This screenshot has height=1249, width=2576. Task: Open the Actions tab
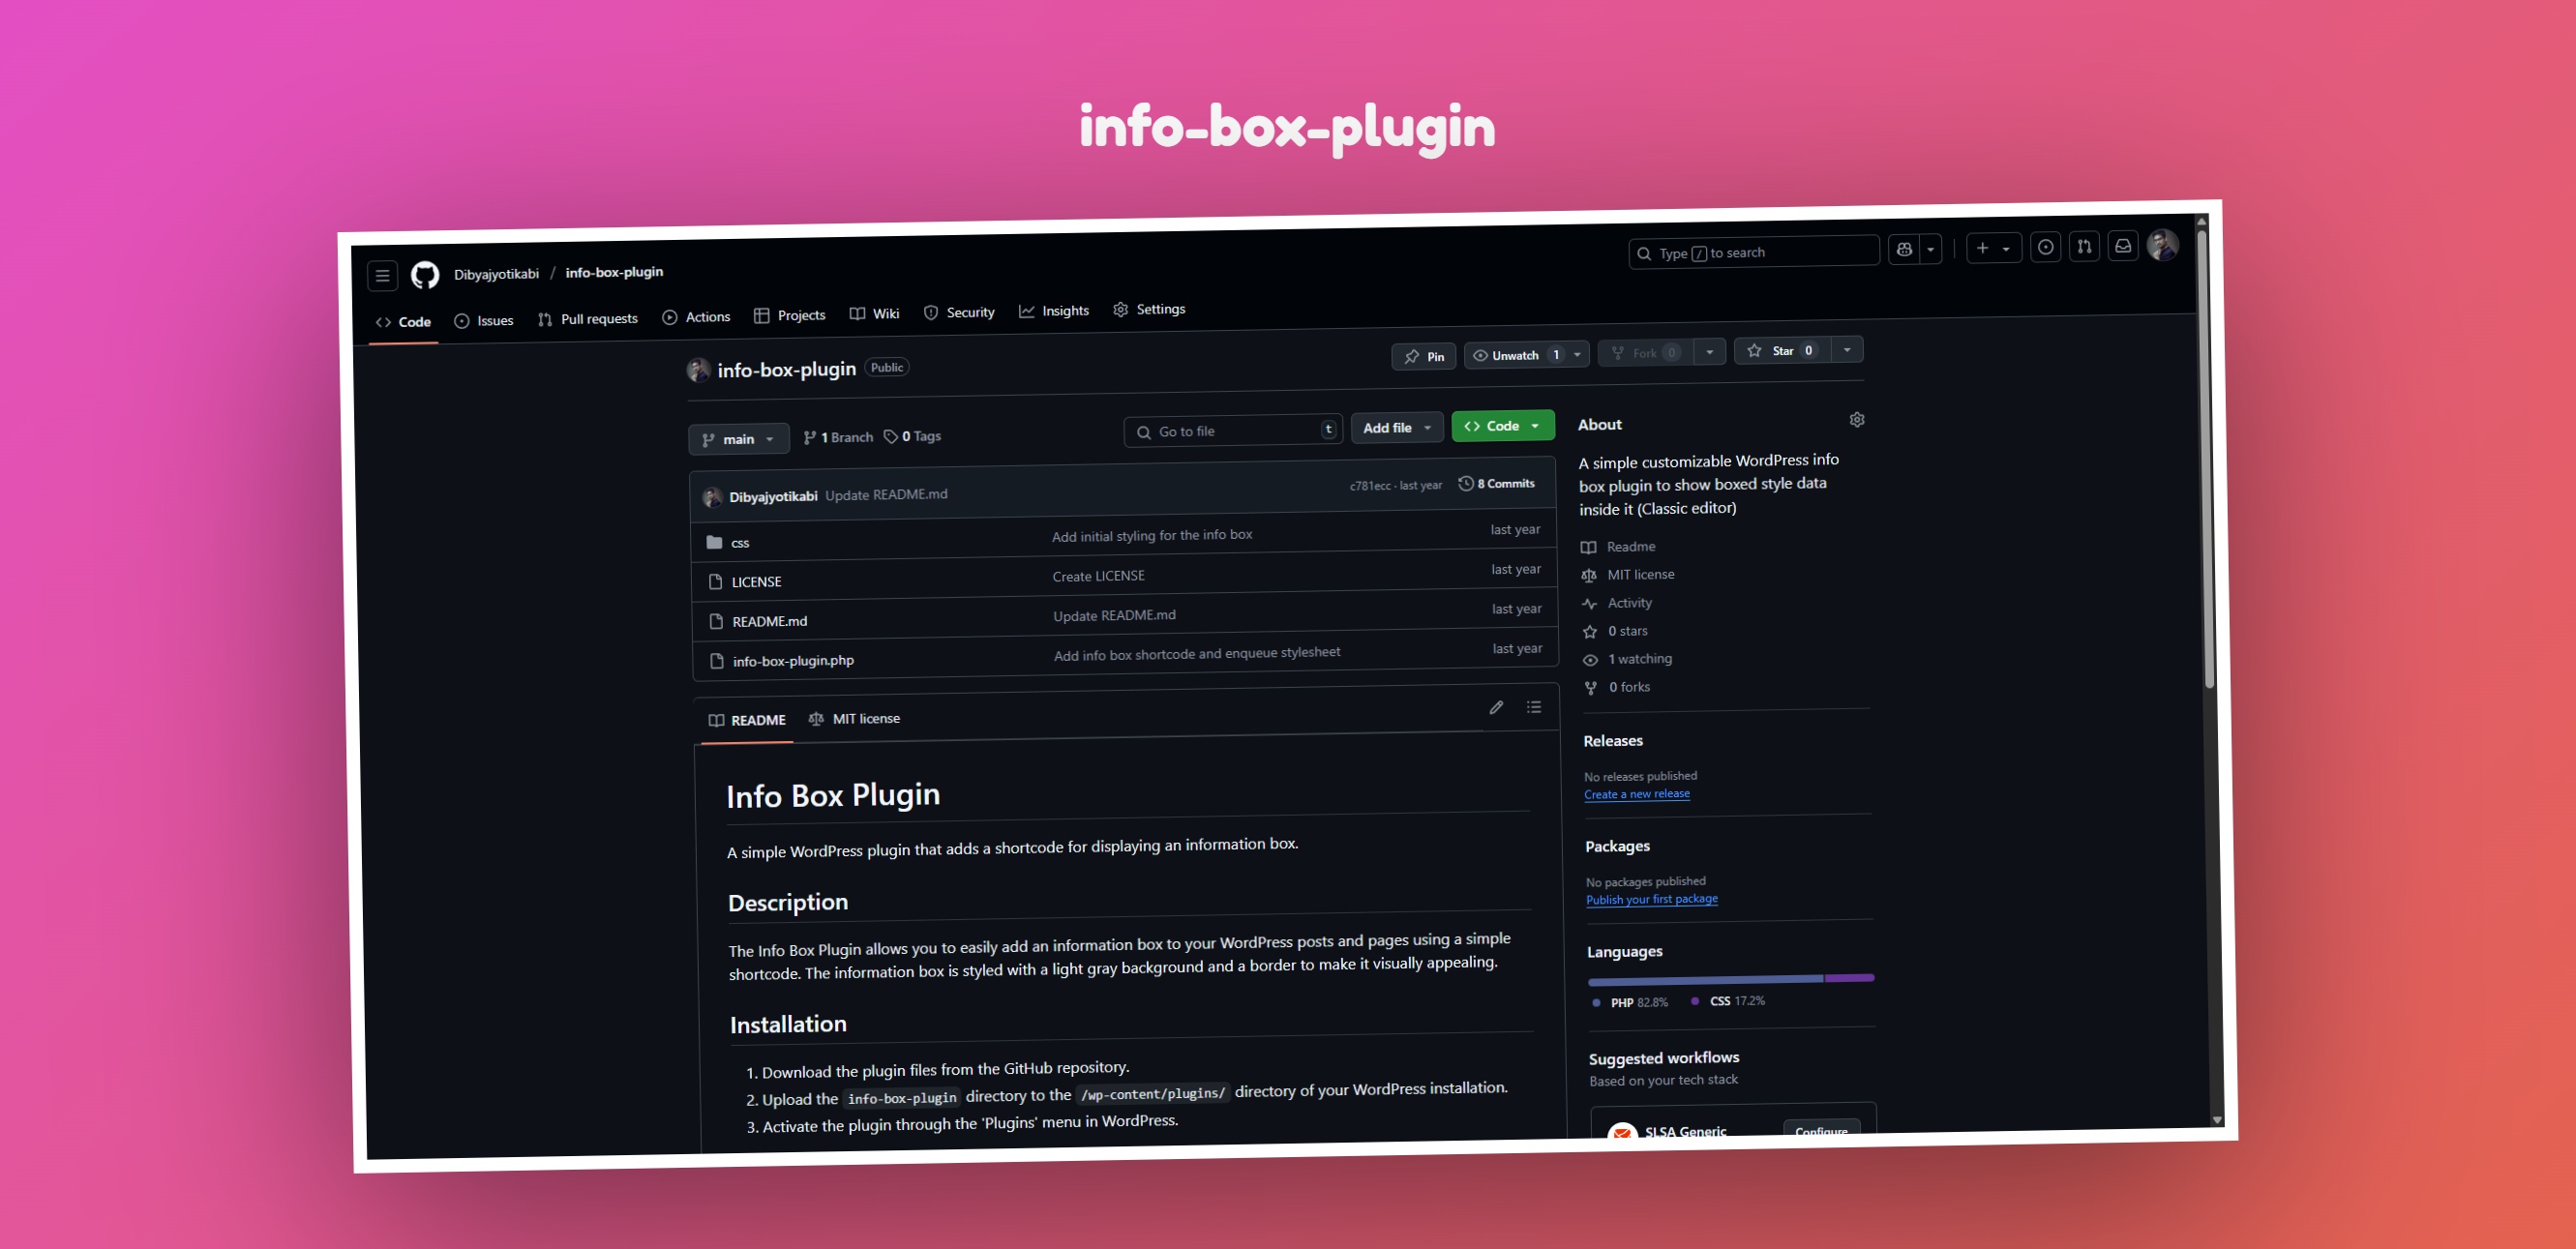[696, 317]
